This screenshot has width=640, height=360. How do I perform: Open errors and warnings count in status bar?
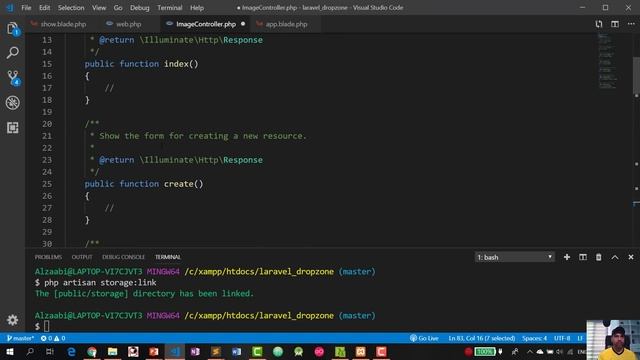click(53, 338)
